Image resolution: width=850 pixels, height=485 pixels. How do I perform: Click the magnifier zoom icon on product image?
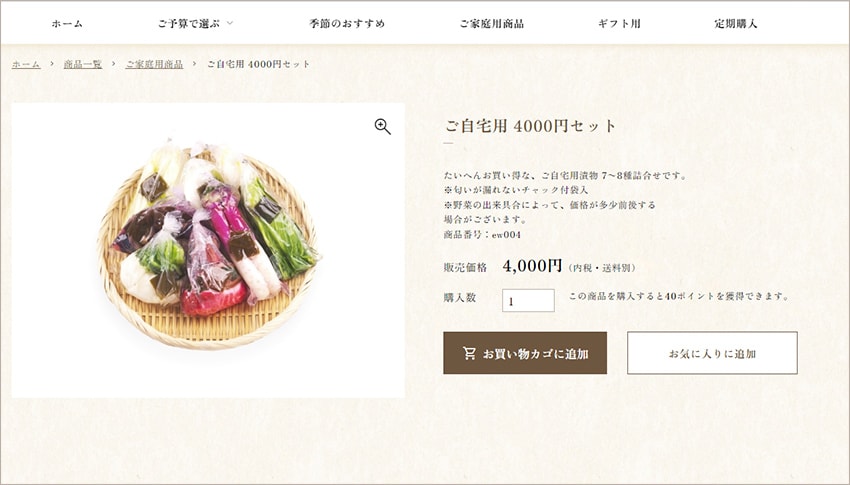coord(383,127)
